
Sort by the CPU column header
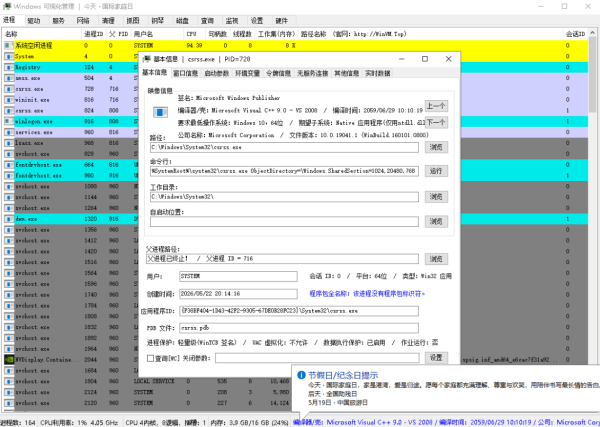194,34
